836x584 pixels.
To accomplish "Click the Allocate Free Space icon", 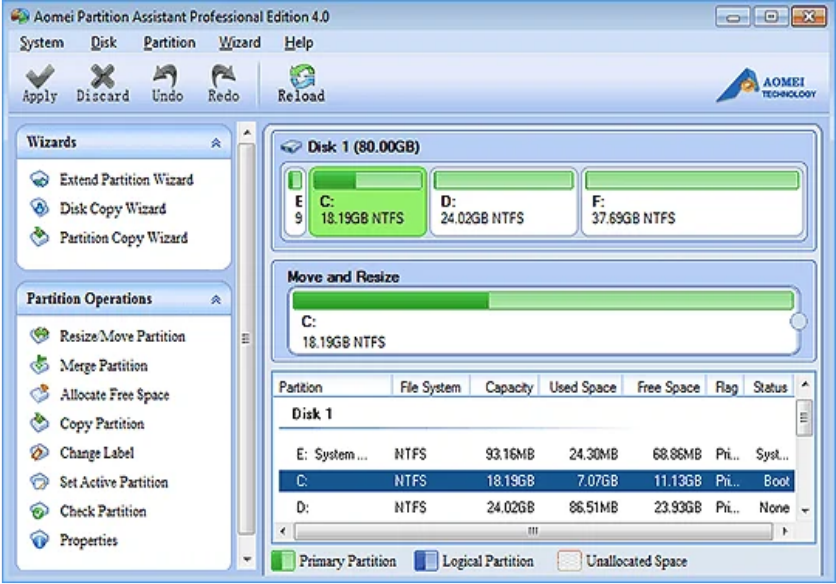I will (39, 394).
